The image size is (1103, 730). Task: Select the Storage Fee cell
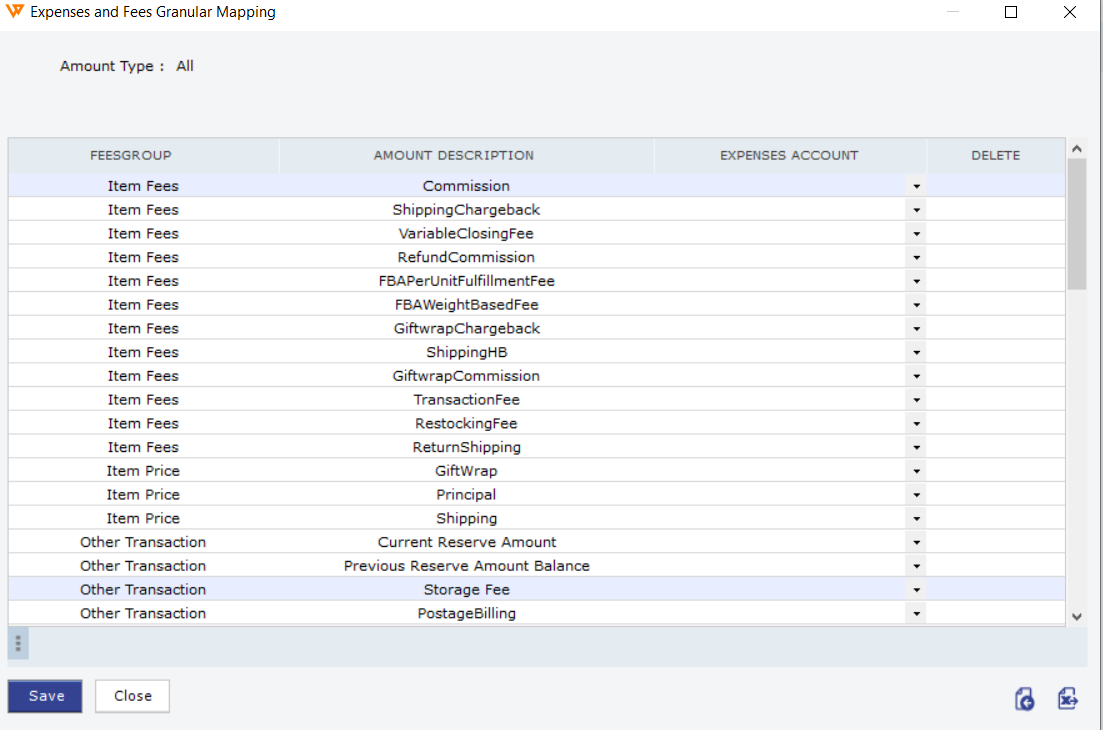466,590
